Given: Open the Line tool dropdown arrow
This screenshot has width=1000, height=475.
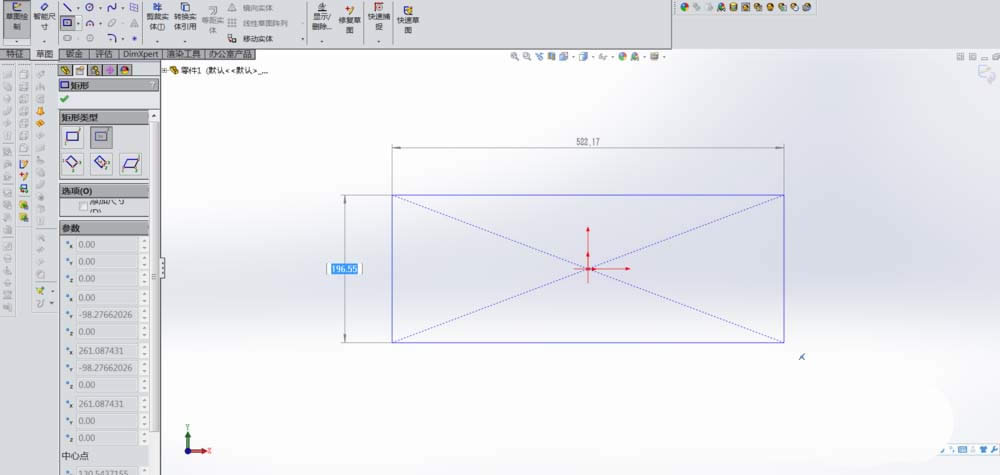Looking at the screenshot, I should 78,8.
